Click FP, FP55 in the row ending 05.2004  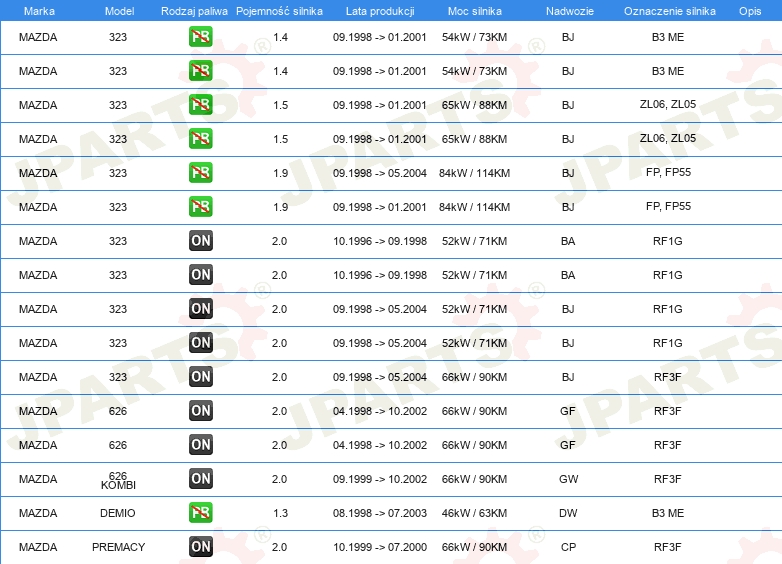[668, 173]
